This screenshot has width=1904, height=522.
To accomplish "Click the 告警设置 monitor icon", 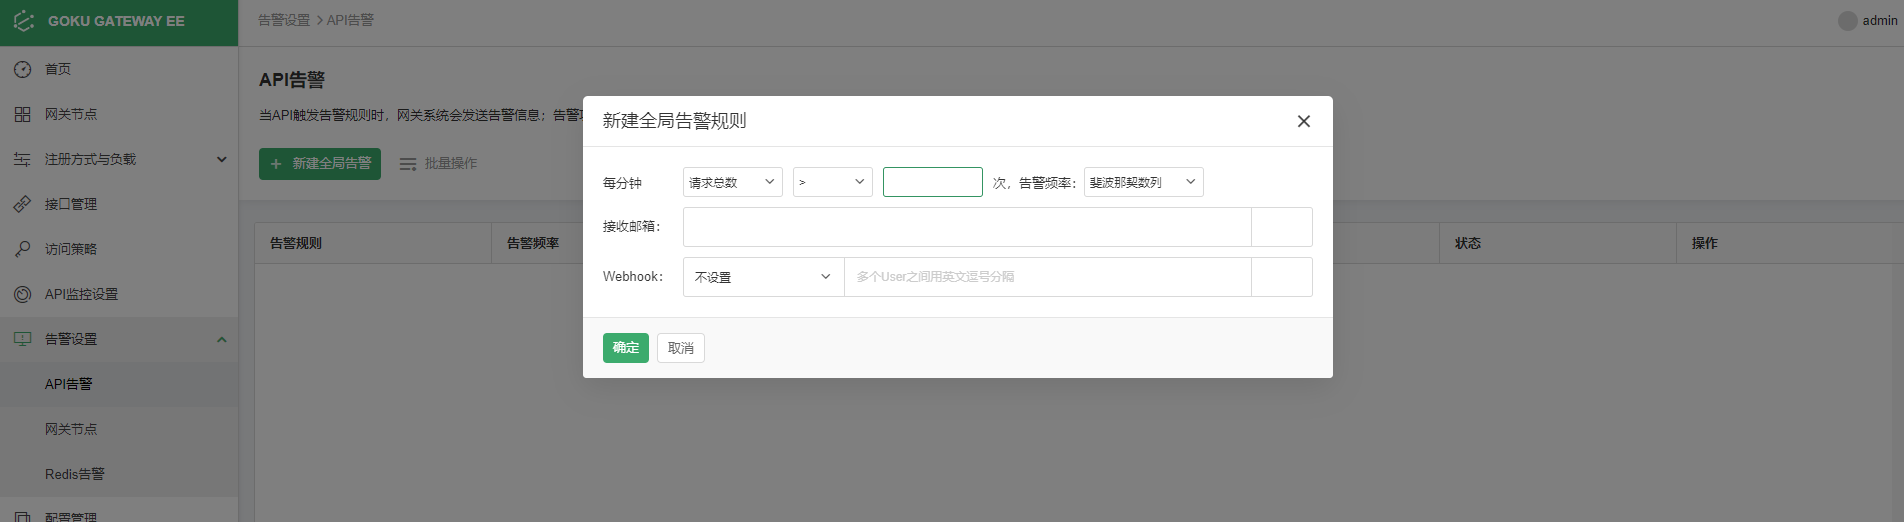I will click(22, 339).
